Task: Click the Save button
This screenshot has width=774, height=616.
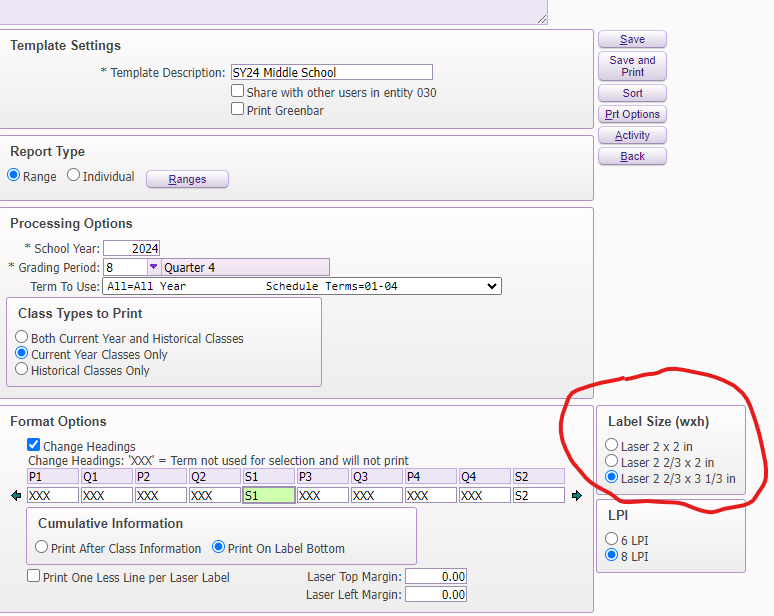Action: click(632, 39)
